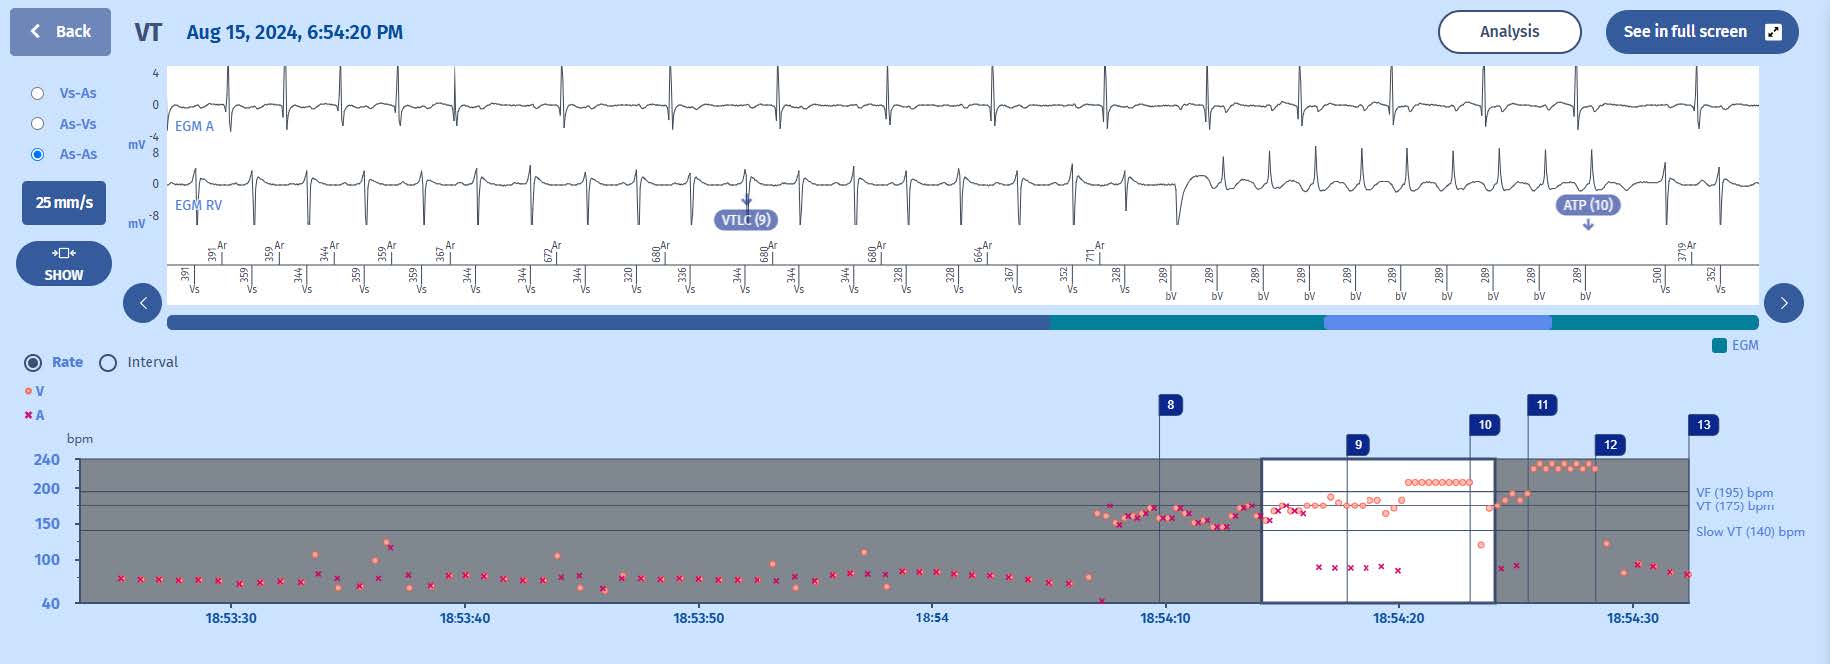Open the Analysis view

coord(1508,32)
